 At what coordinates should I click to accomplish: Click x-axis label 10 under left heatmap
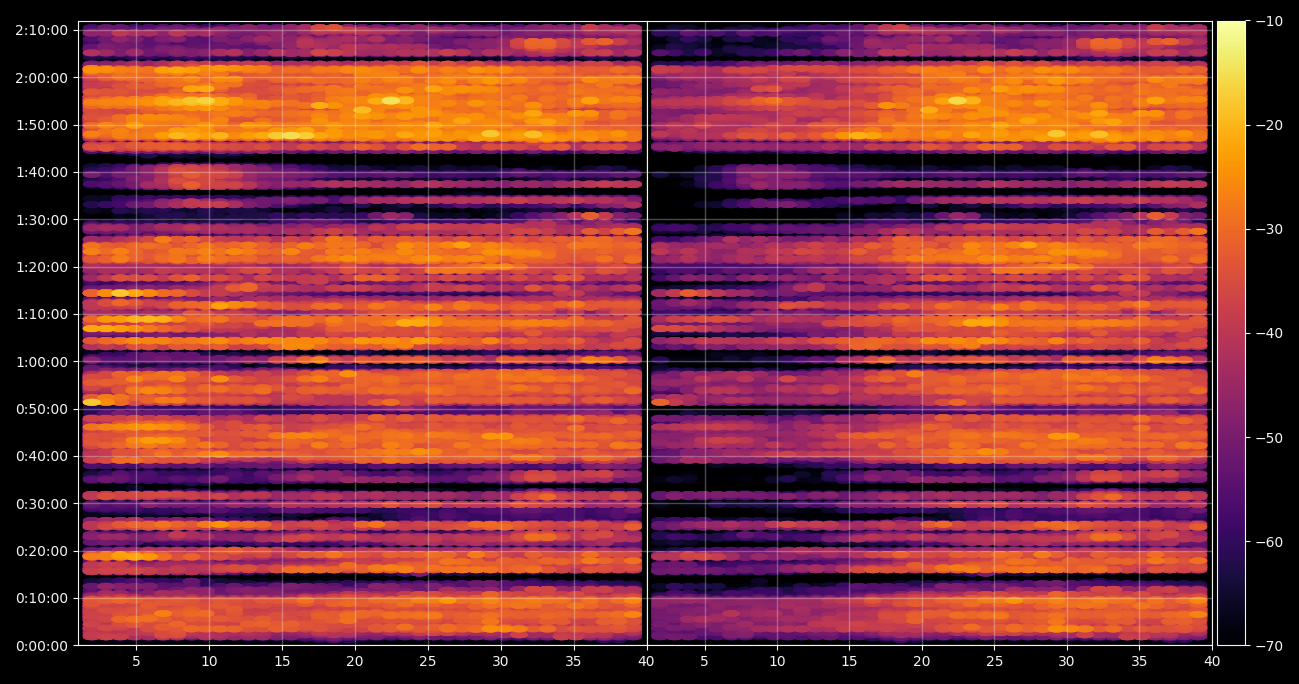coord(209,661)
